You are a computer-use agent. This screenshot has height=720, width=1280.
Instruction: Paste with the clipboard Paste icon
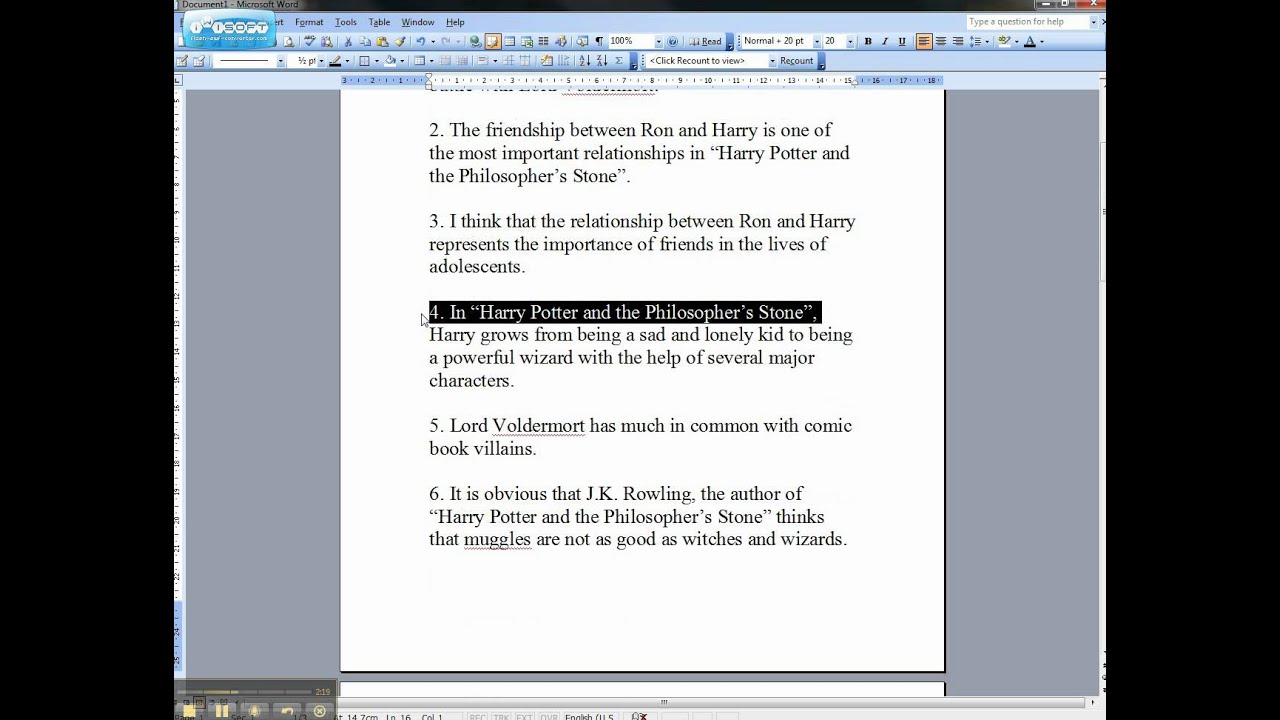click(x=382, y=41)
